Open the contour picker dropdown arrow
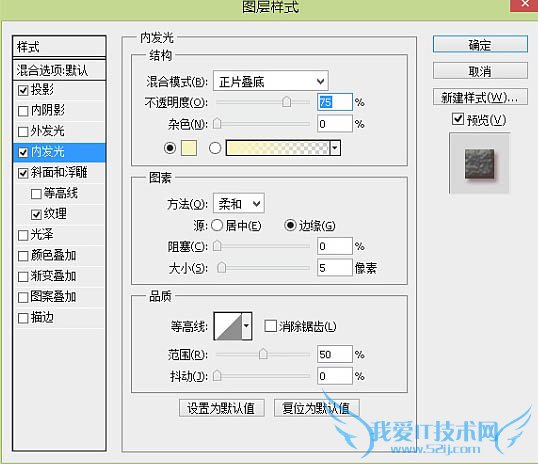 tap(246, 326)
